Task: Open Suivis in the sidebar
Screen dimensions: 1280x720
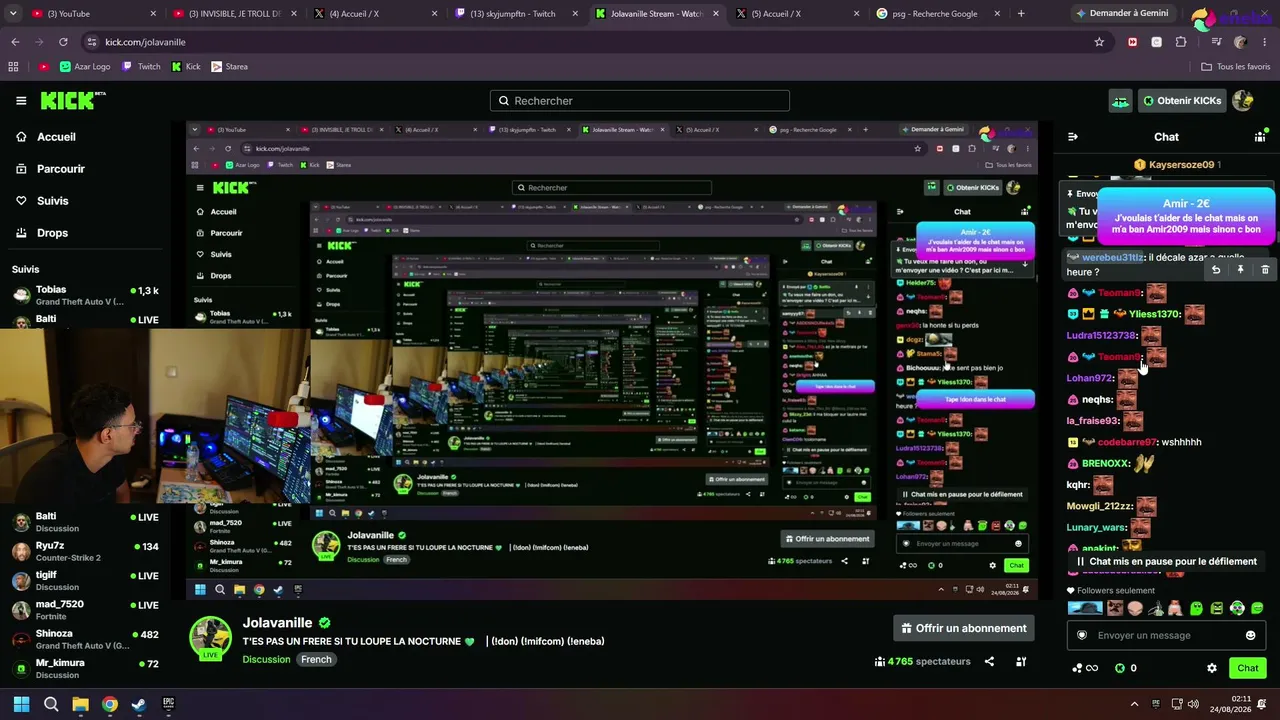Action: (x=42, y=201)
